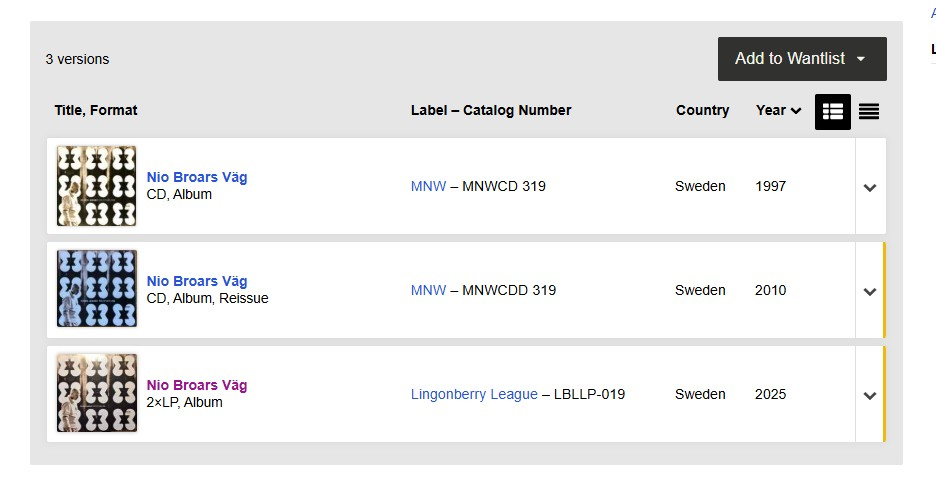Open the Add to Wantlist dropdown
The height and width of the screenshot is (478, 936).
(x=802, y=59)
